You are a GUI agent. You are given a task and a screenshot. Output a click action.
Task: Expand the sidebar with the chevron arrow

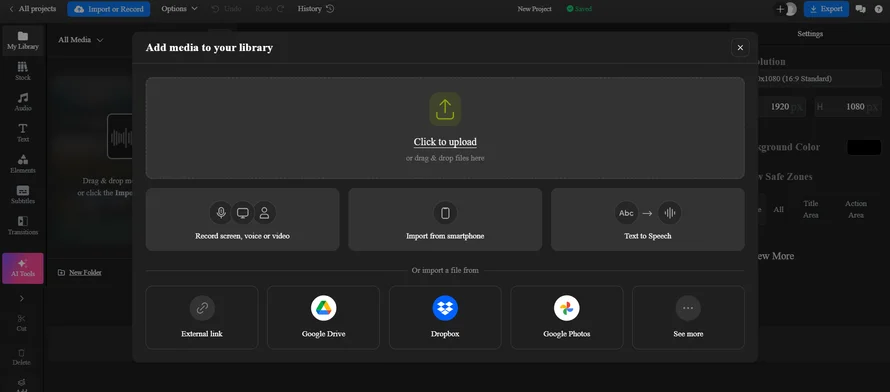[x=22, y=298]
